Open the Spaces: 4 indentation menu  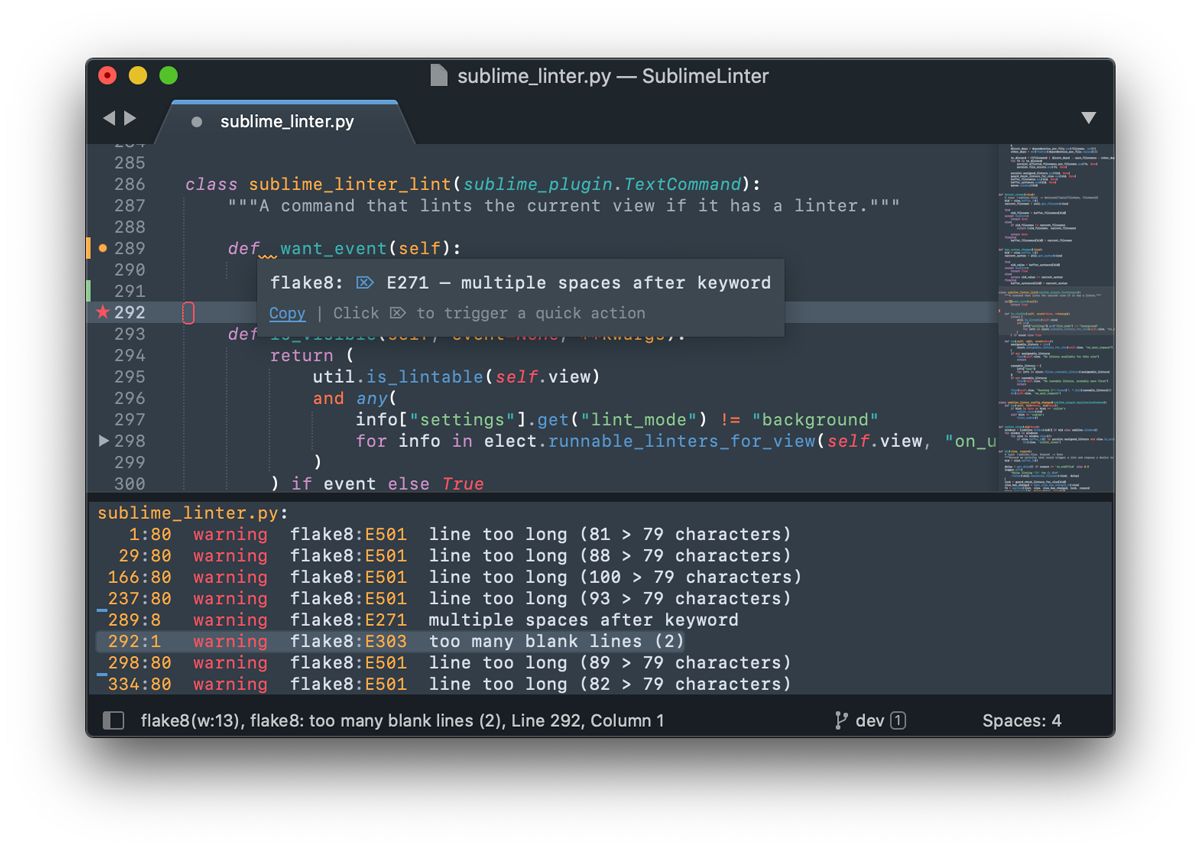point(1022,720)
